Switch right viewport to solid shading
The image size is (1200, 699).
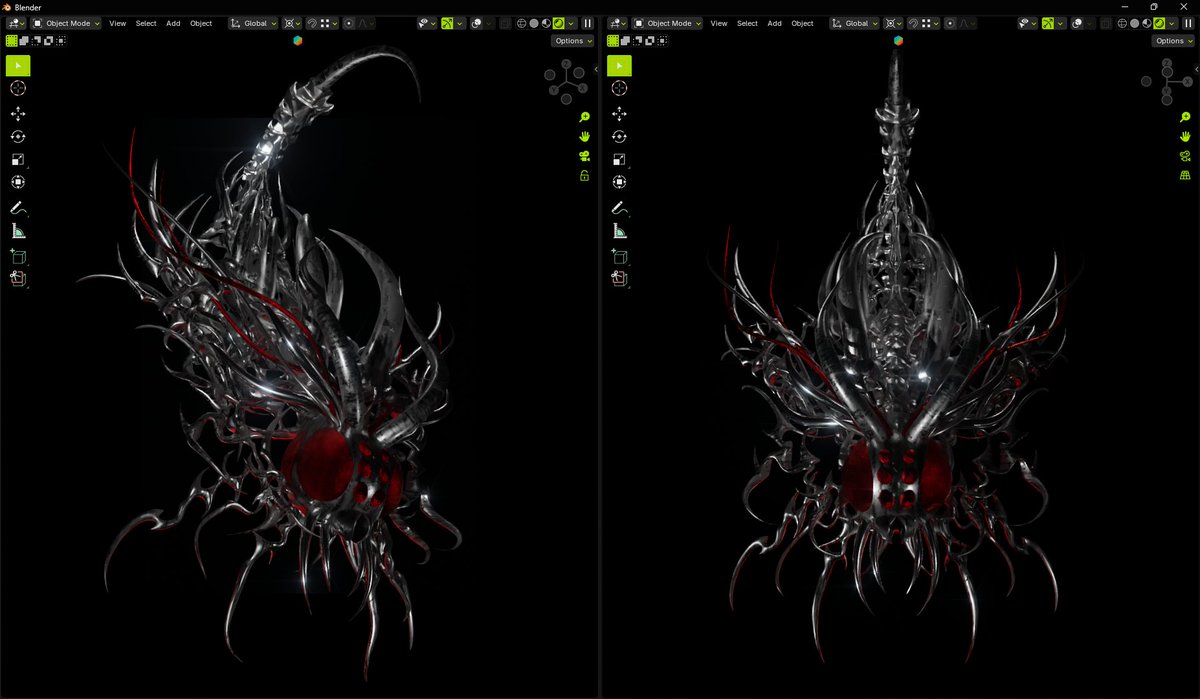(1134, 23)
